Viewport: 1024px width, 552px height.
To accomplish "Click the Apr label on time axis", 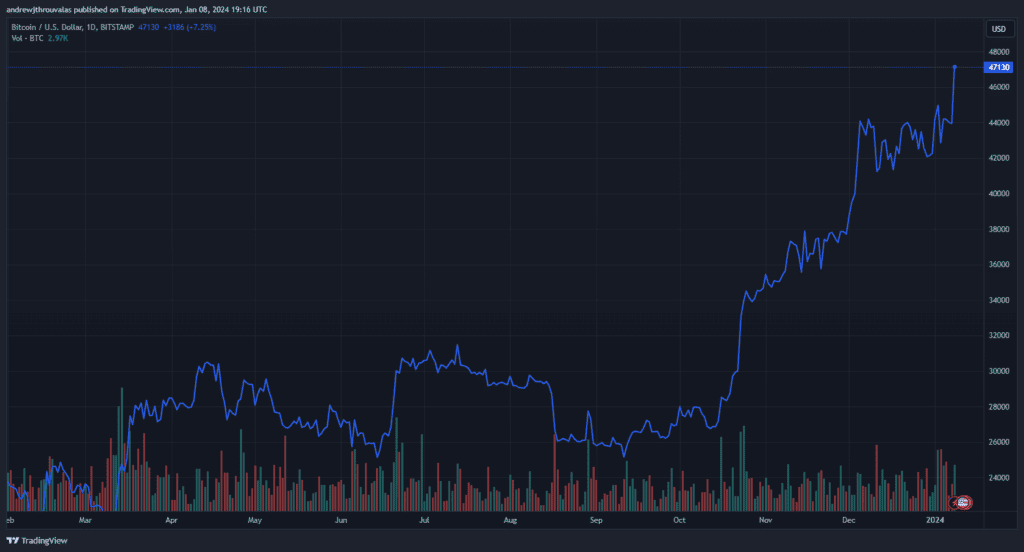I will 171,521.
